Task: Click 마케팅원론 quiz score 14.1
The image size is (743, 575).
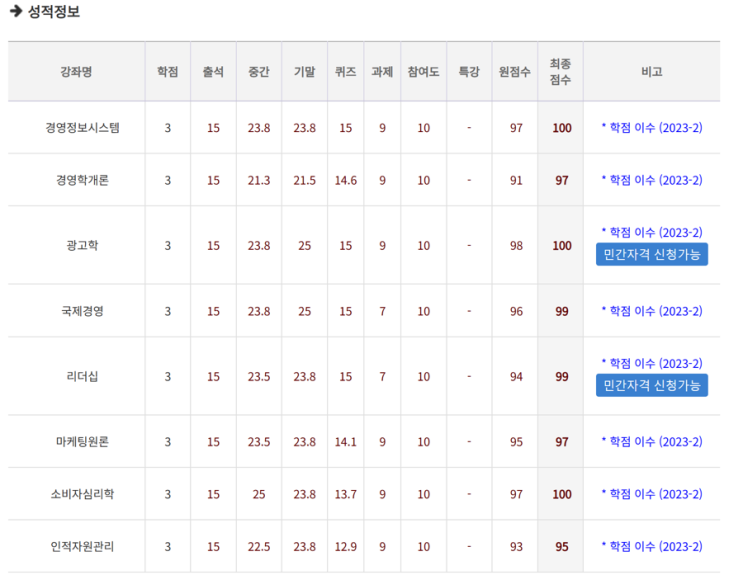Action: tap(345, 442)
